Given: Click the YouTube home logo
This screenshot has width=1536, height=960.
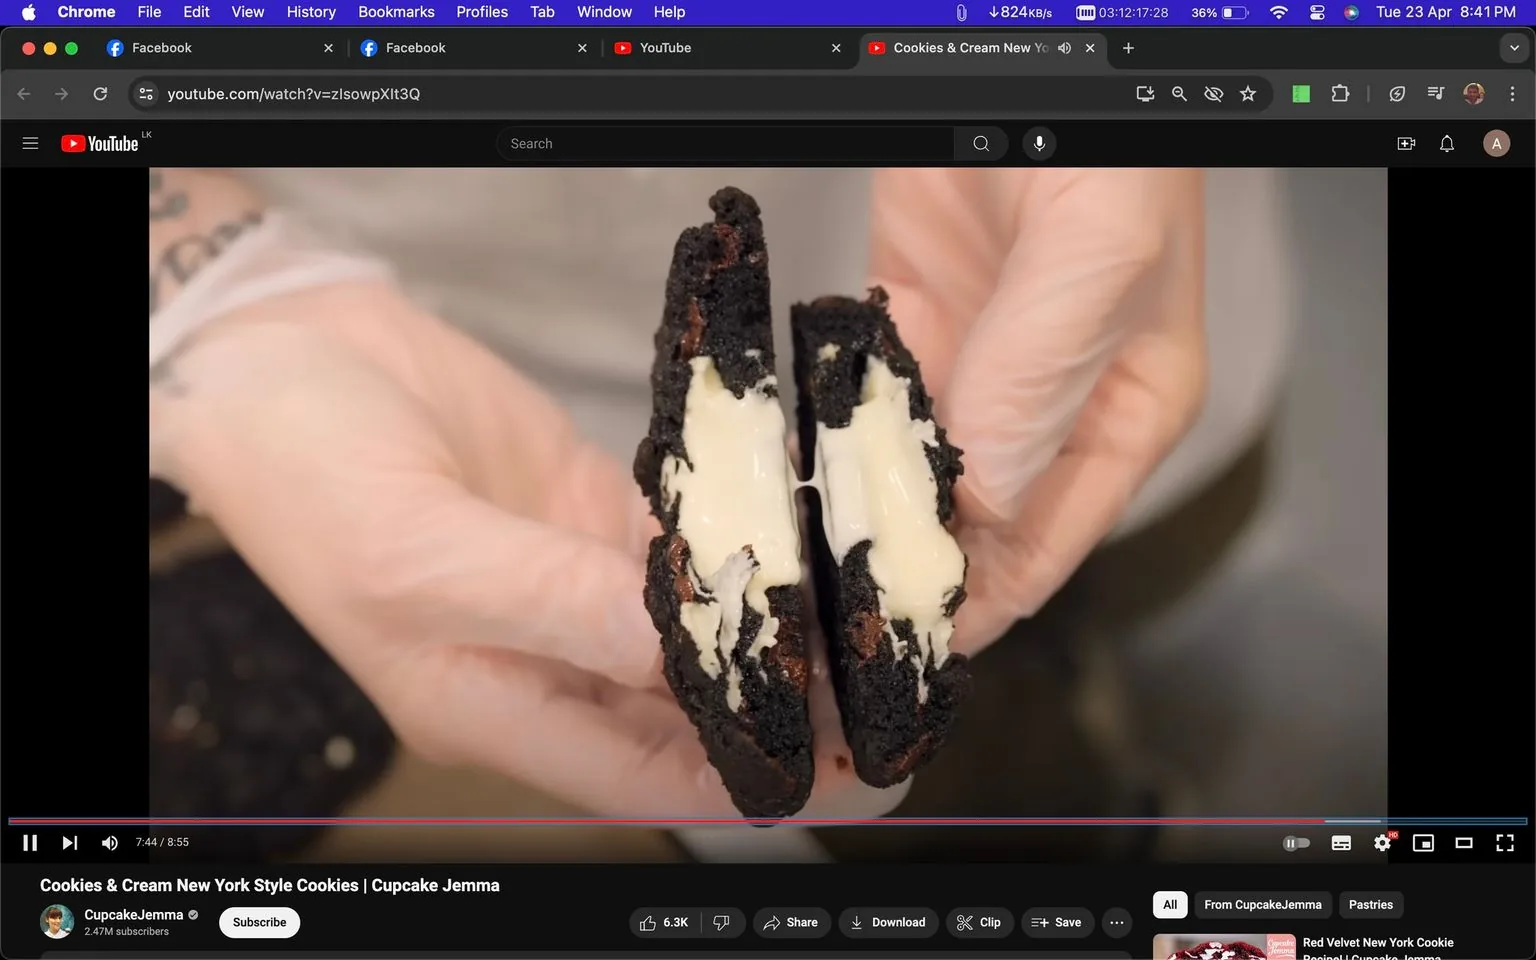Looking at the screenshot, I should click(100, 143).
